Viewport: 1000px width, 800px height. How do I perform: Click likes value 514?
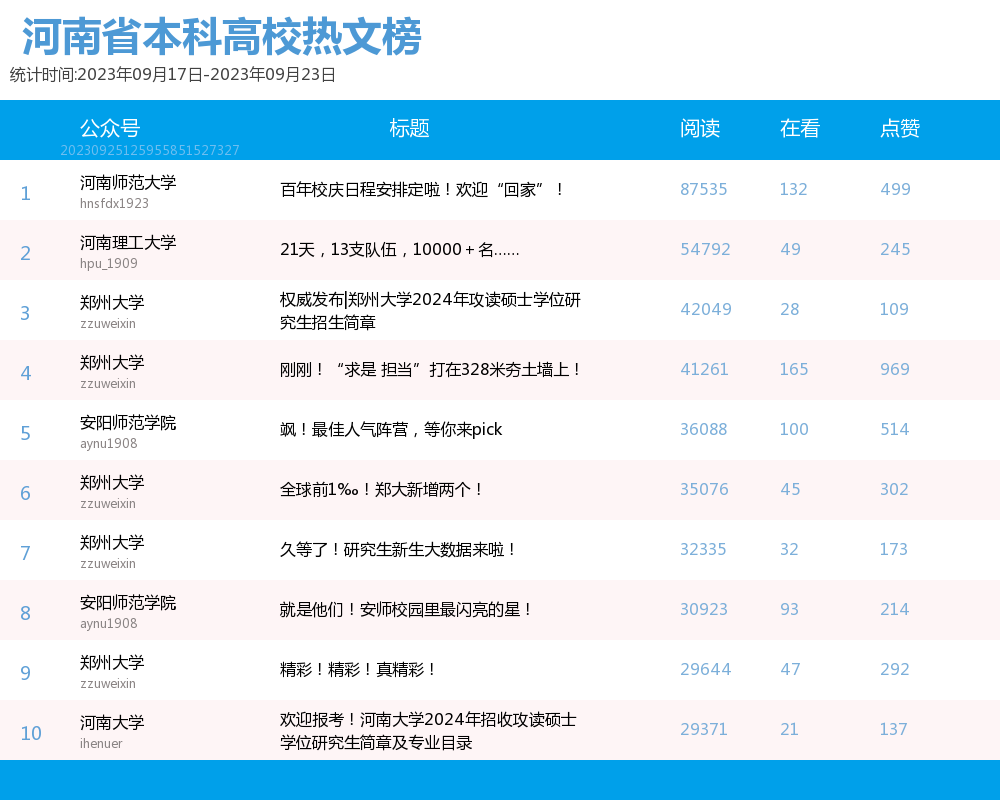tap(895, 429)
